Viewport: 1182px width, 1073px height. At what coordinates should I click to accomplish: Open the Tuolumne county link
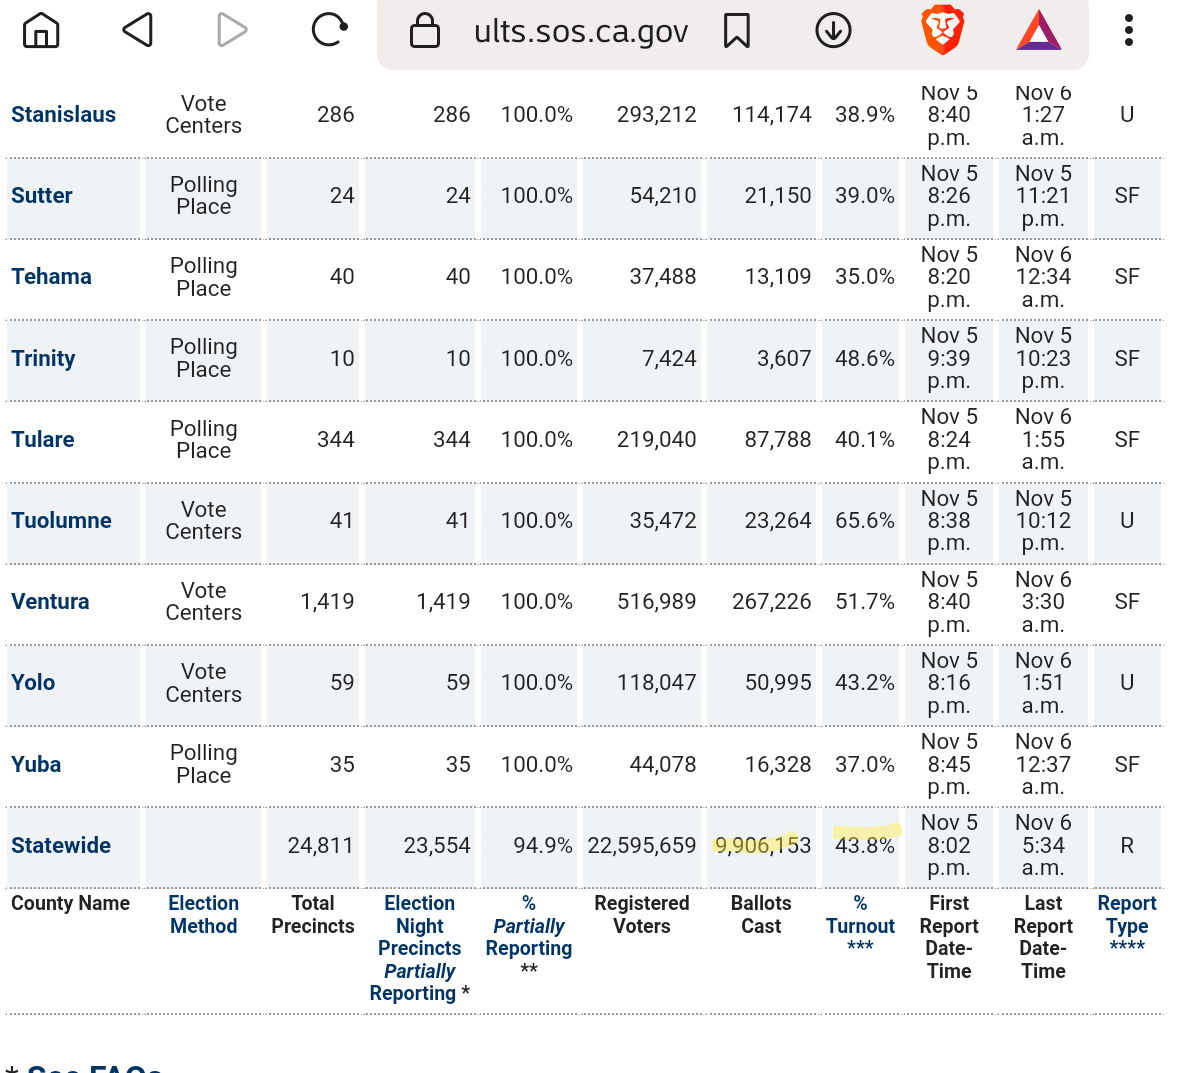[61, 520]
